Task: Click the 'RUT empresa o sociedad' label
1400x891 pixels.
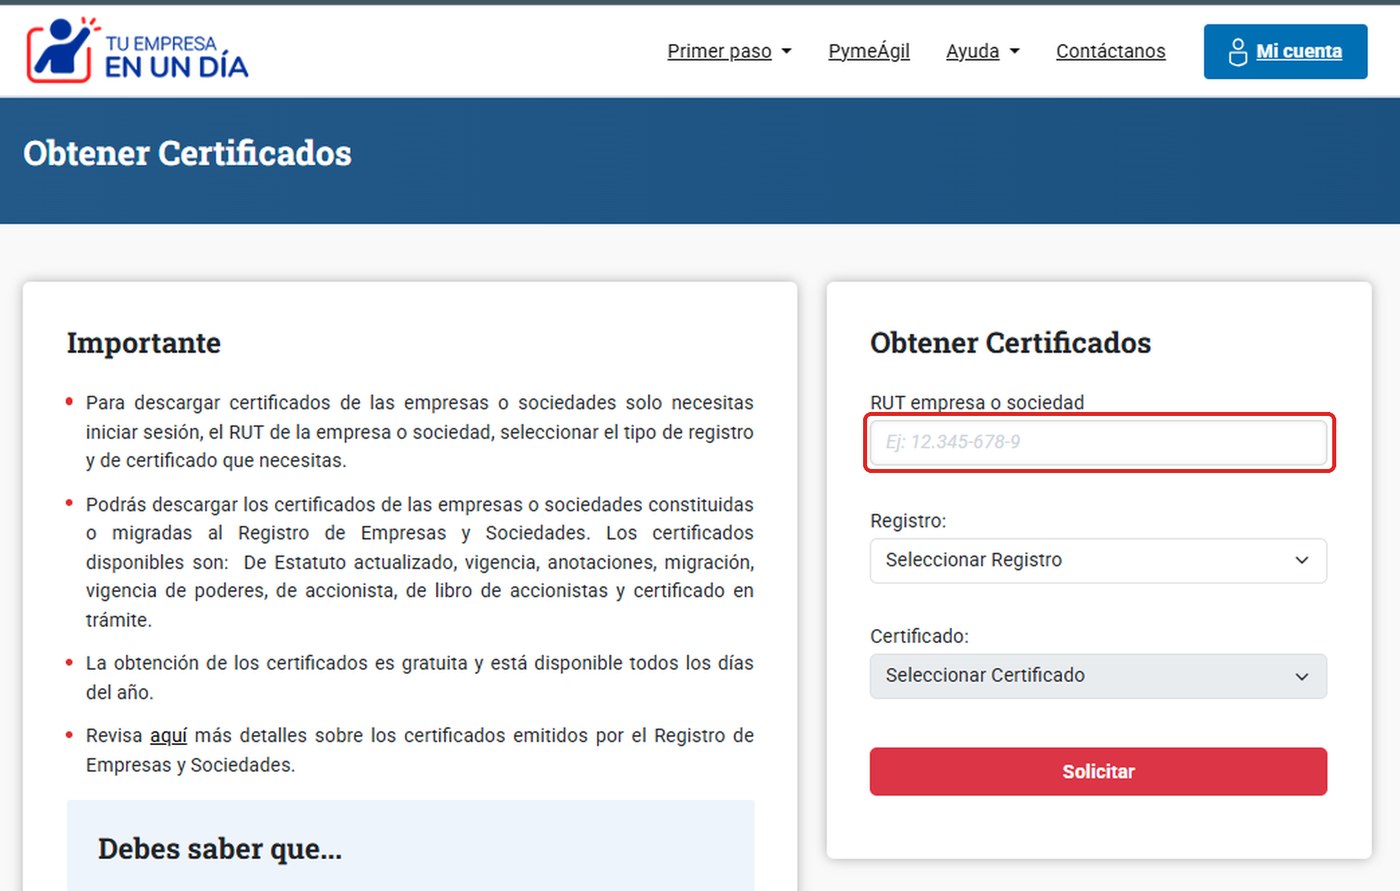Action: point(977,402)
